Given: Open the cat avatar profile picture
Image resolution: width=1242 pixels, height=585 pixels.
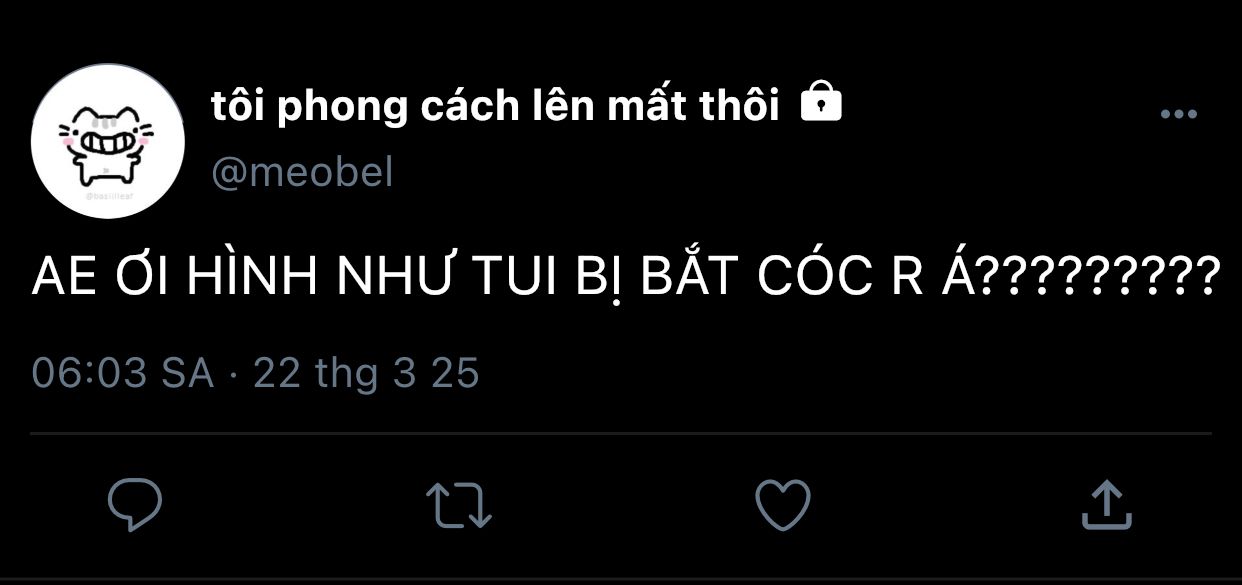Looking at the screenshot, I should pyautogui.click(x=108, y=141).
